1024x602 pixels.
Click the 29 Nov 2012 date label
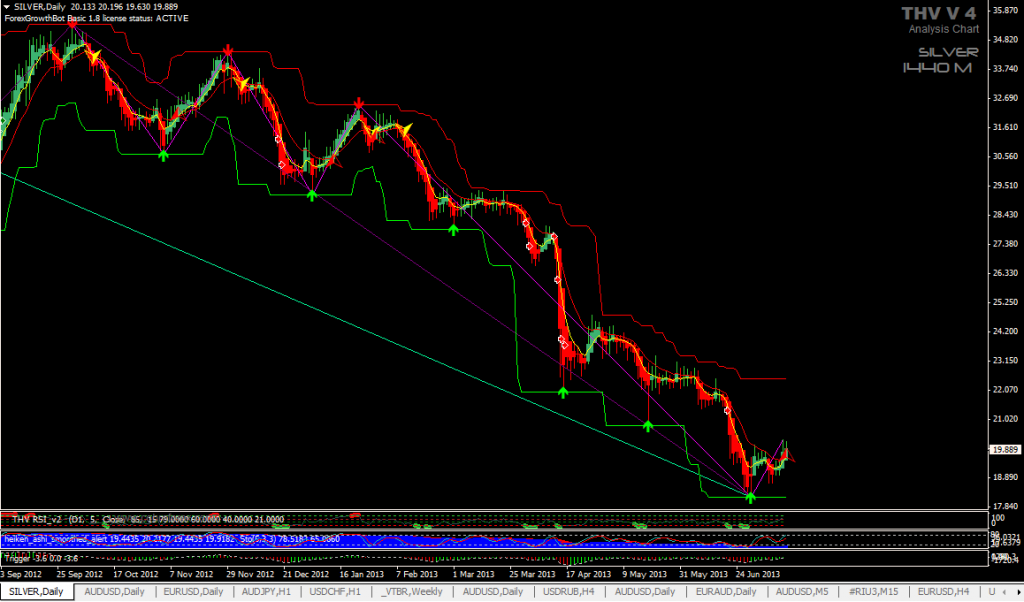tap(250, 575)
